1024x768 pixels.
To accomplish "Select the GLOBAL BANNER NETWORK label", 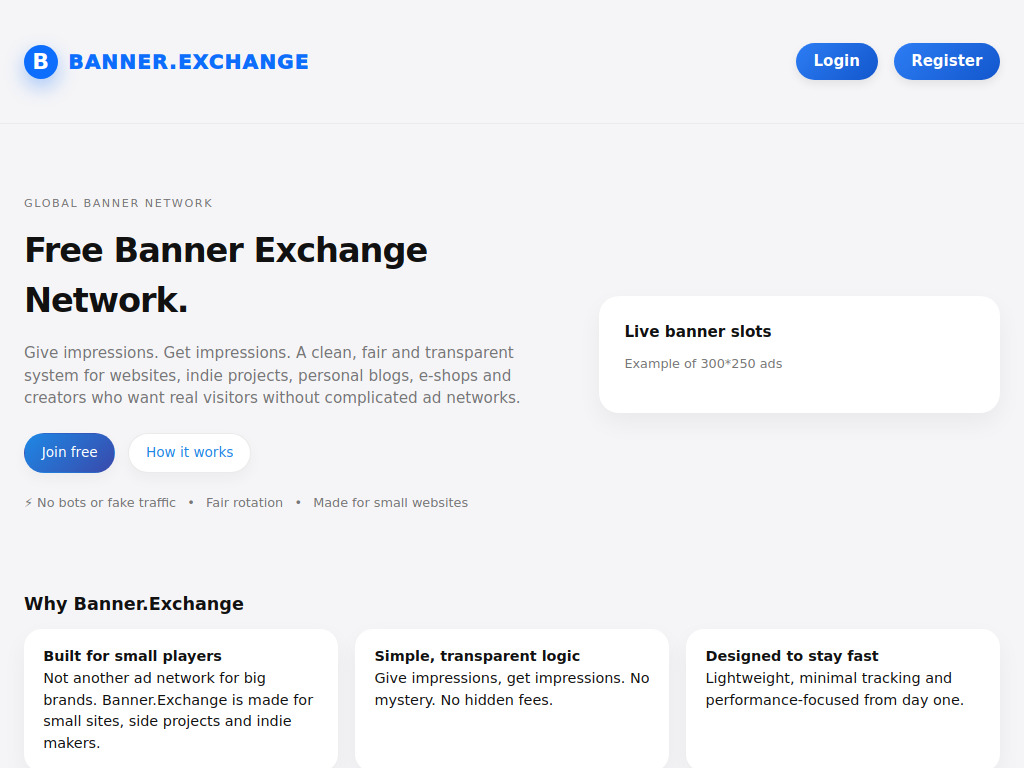I will (118, 203).
